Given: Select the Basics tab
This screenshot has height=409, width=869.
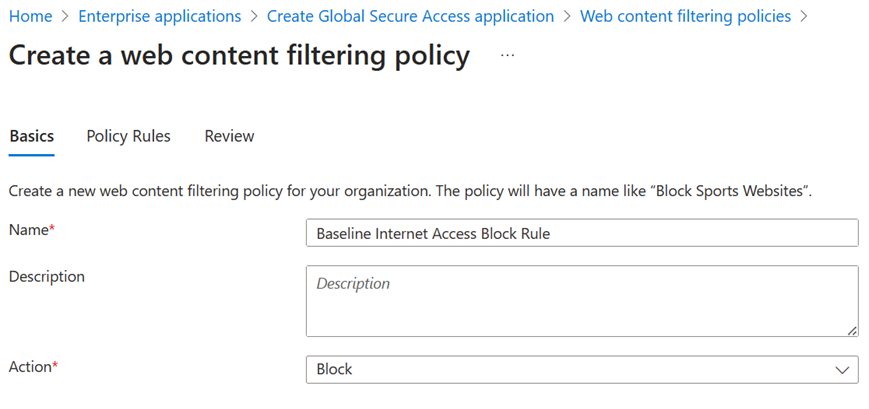Looking at the screenshot, I should point(32,136).
